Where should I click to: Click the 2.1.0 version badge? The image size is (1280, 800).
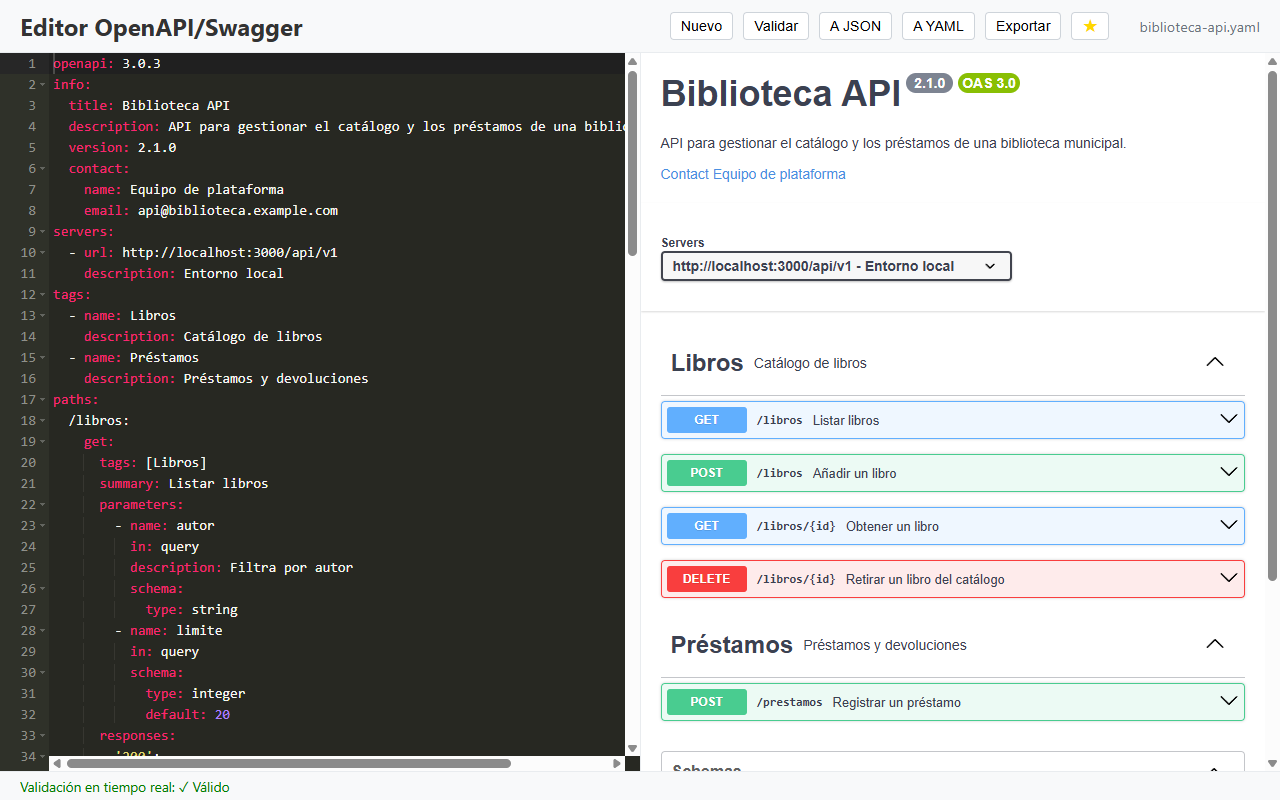point(929,83)
